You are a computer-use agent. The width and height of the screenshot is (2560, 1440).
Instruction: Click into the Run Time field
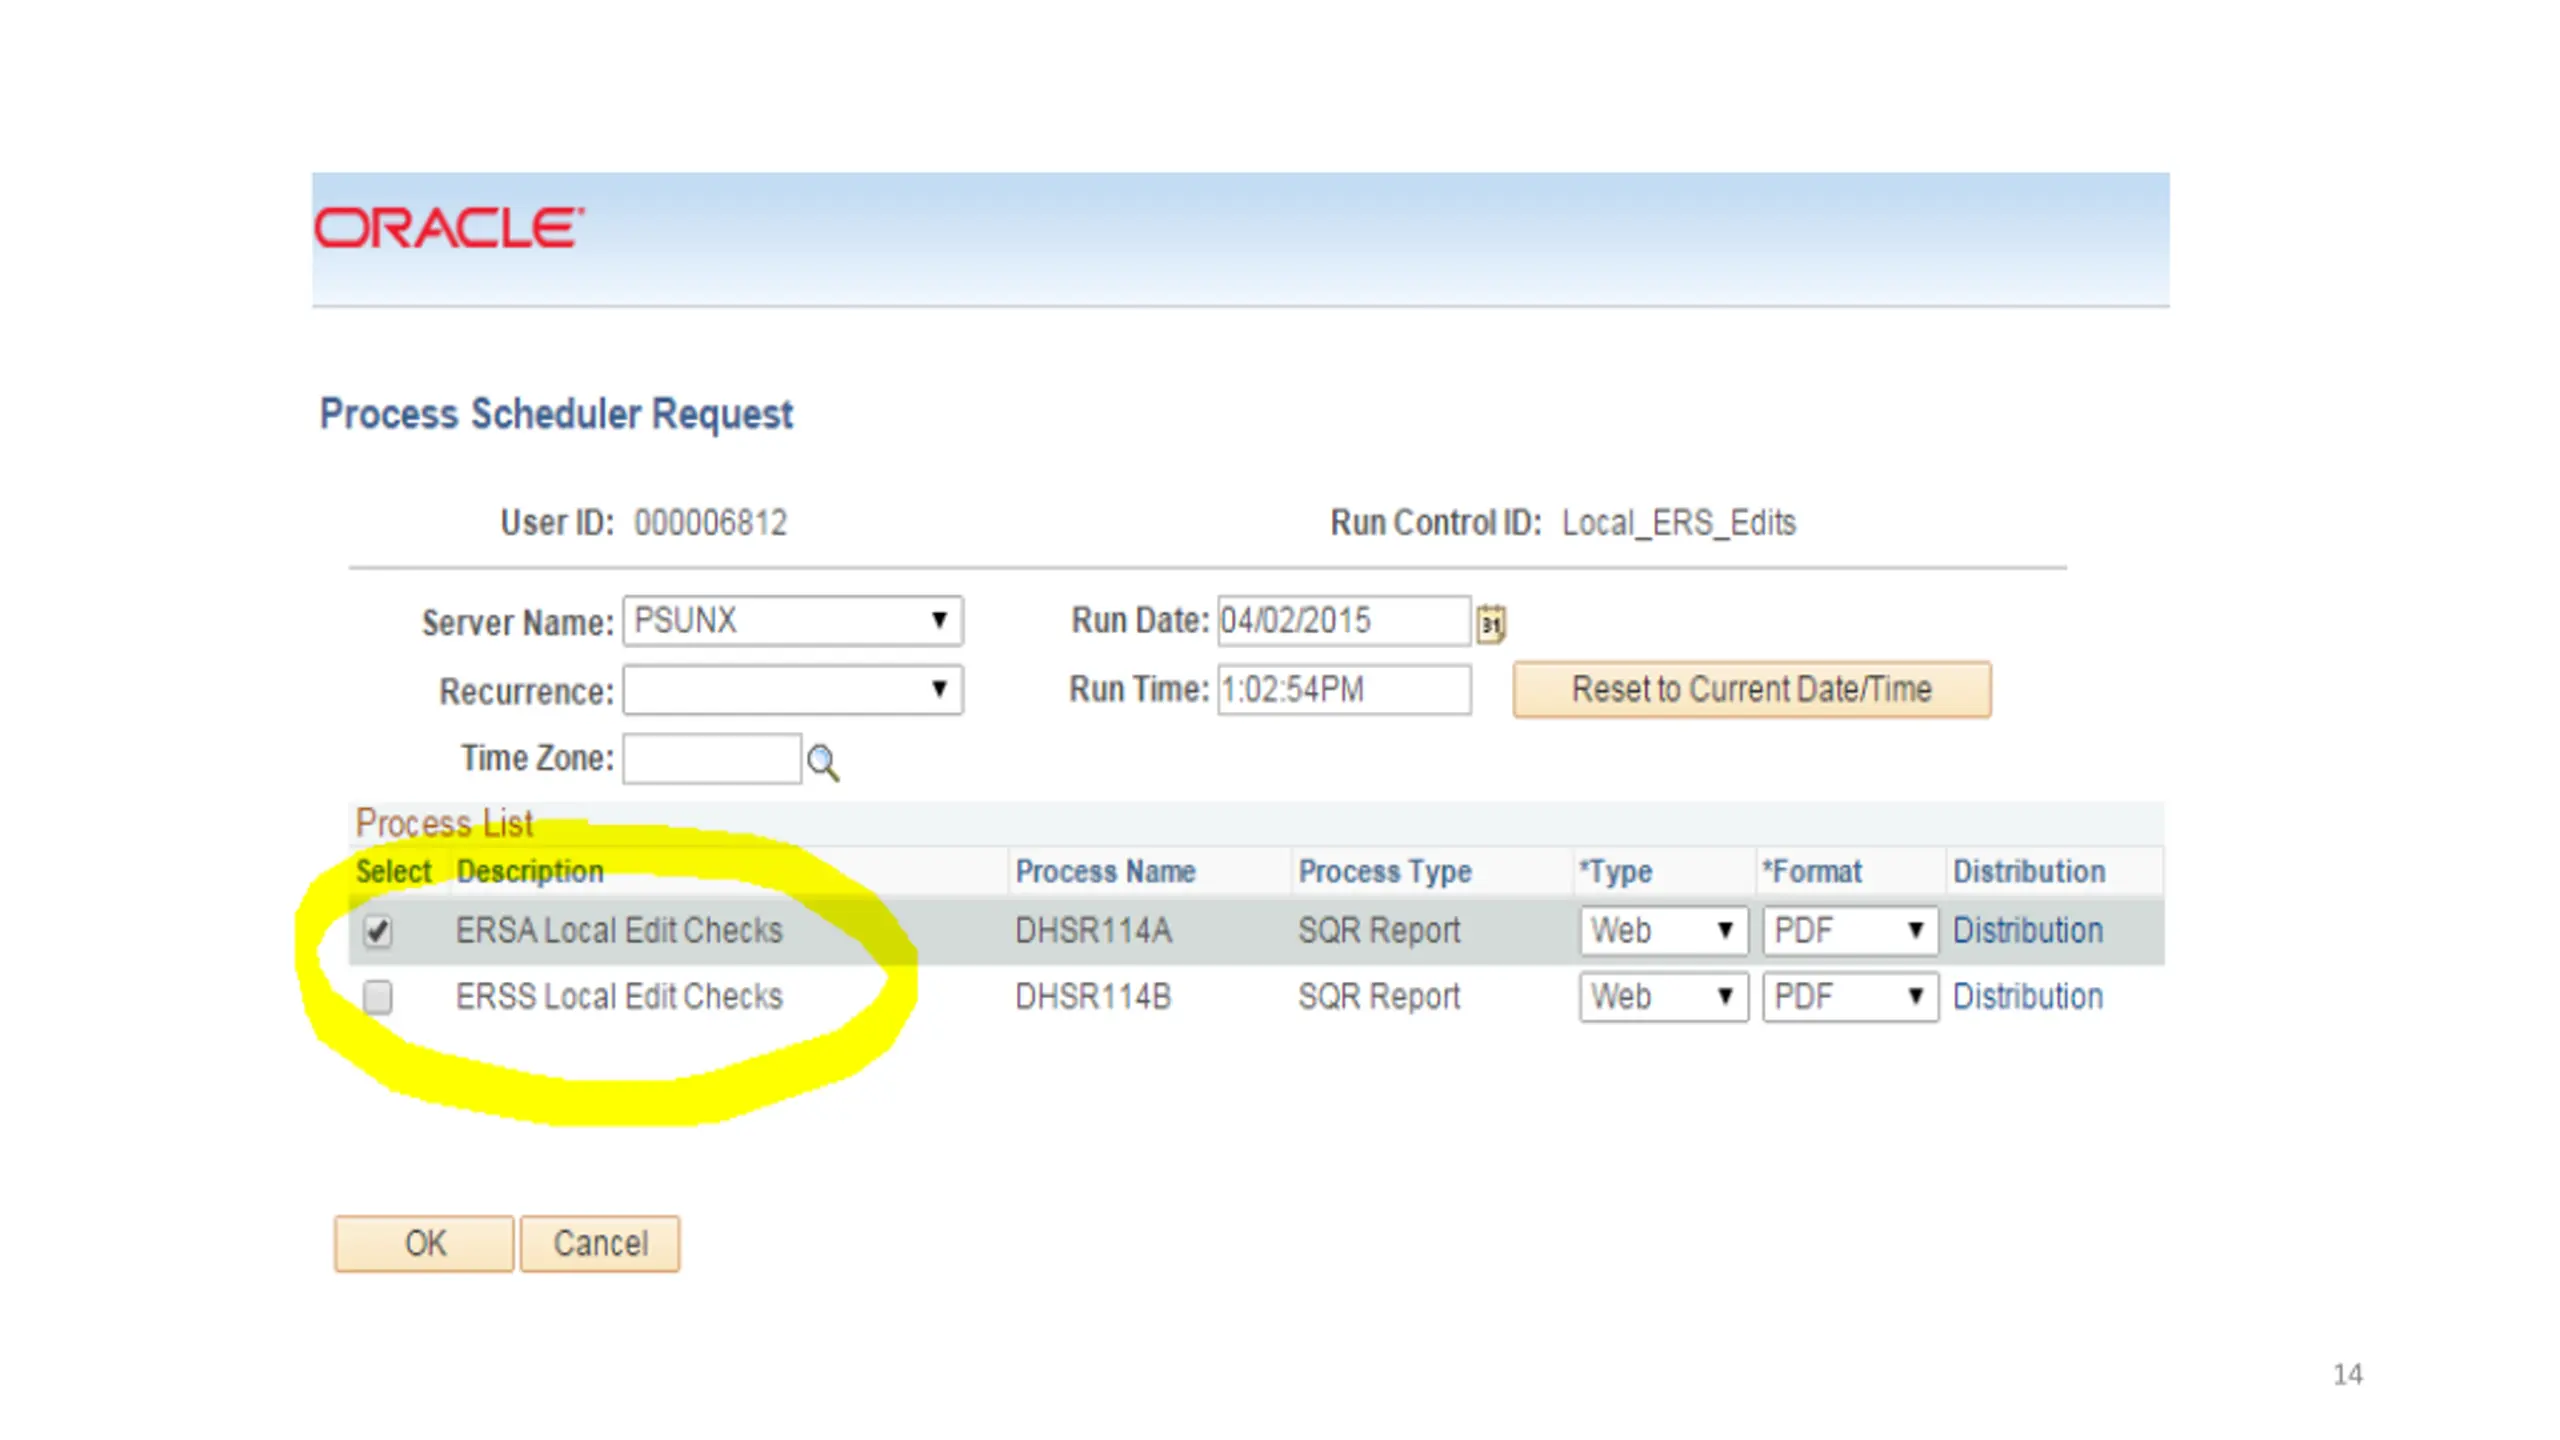[x=1343, y=689]
